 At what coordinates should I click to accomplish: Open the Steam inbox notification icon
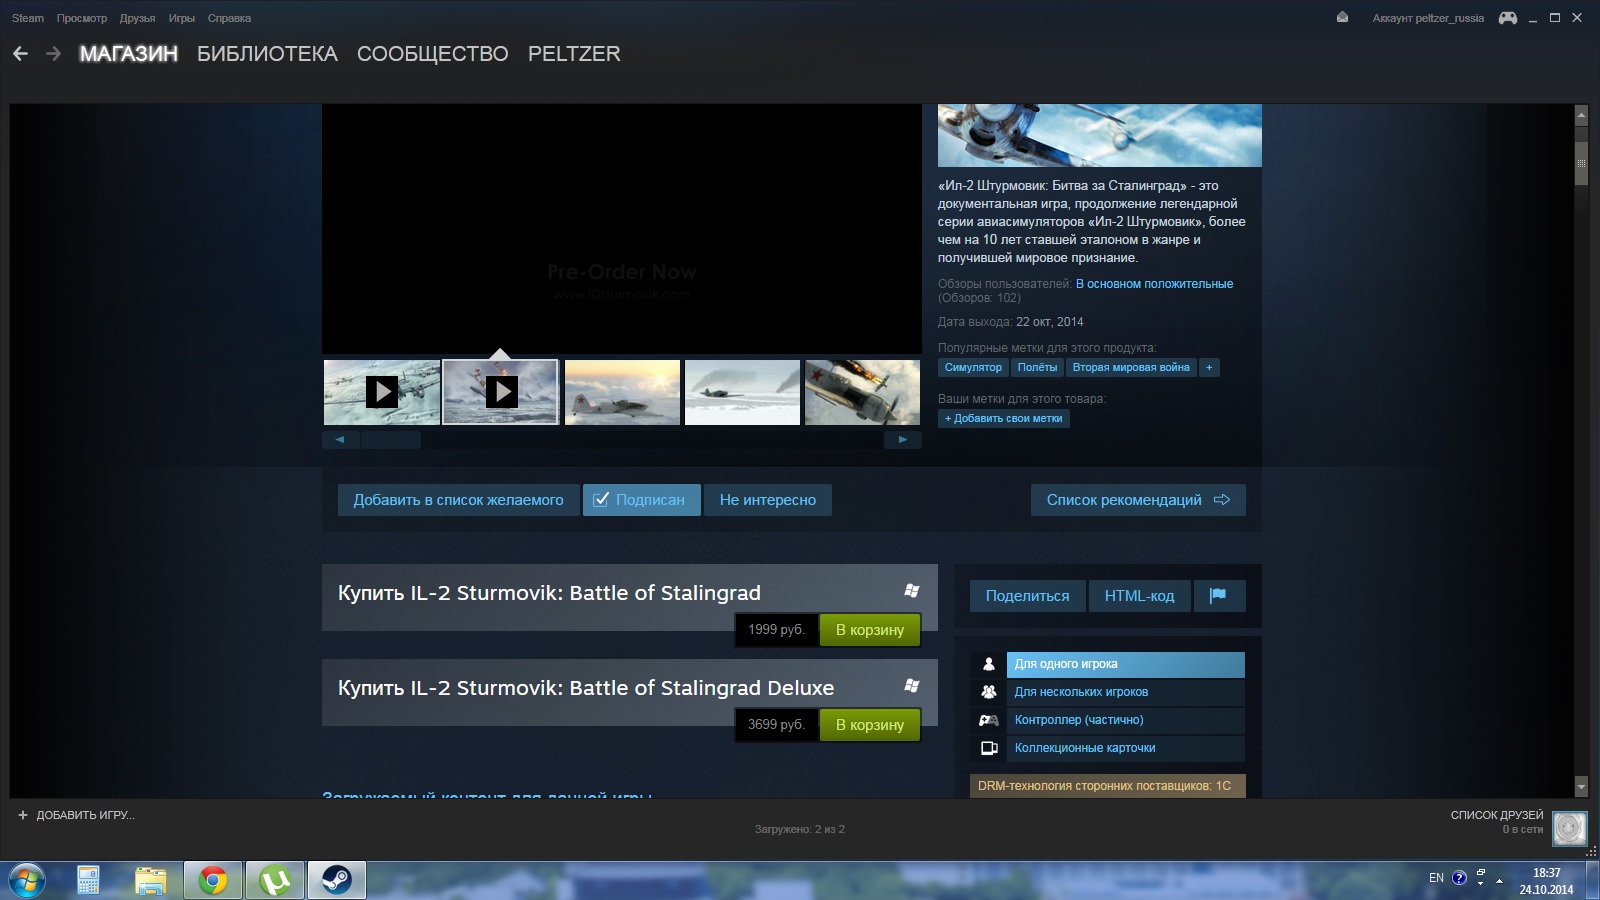[1342, 18]
